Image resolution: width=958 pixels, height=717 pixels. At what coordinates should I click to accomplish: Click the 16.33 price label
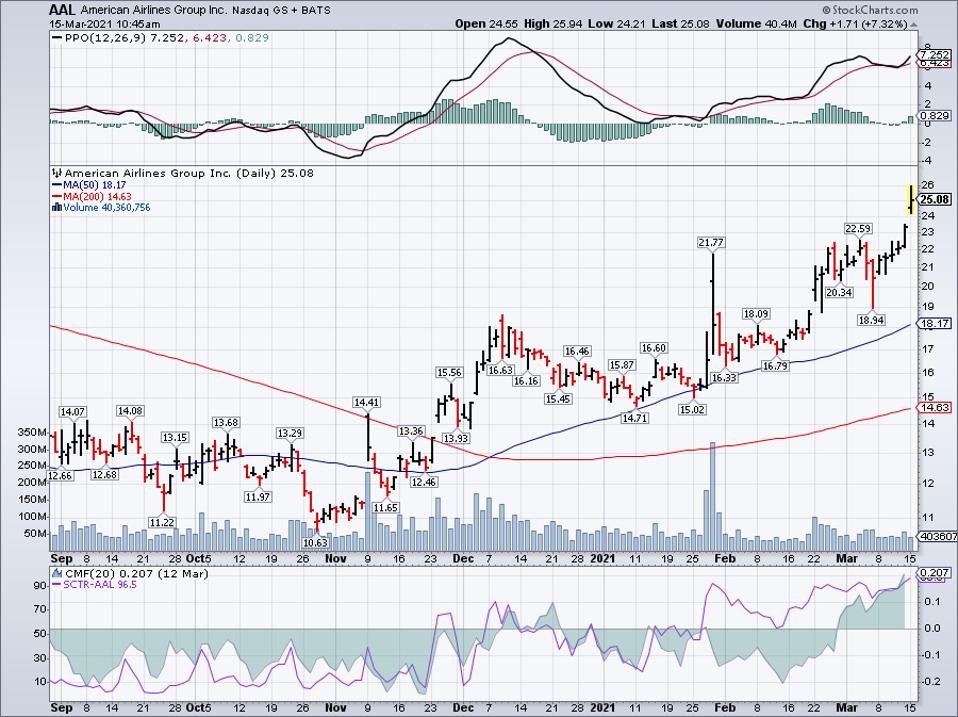coord(724,377)
